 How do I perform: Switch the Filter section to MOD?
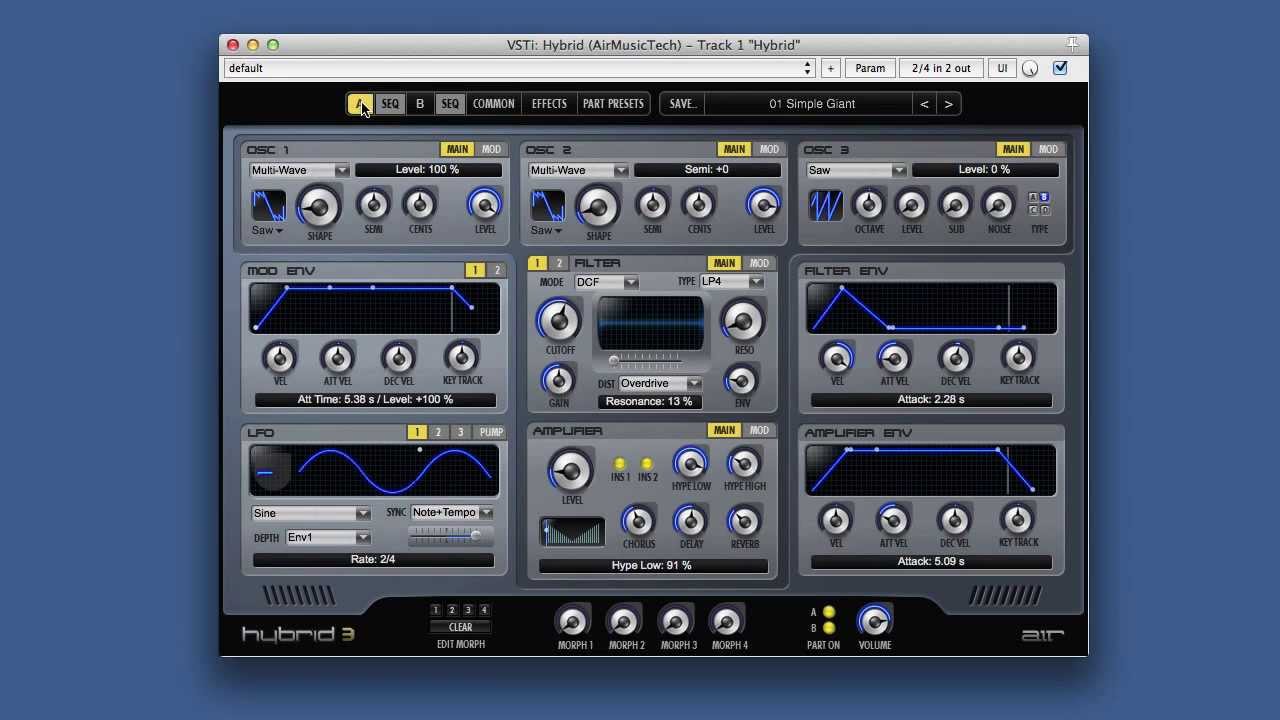point(760,264)
